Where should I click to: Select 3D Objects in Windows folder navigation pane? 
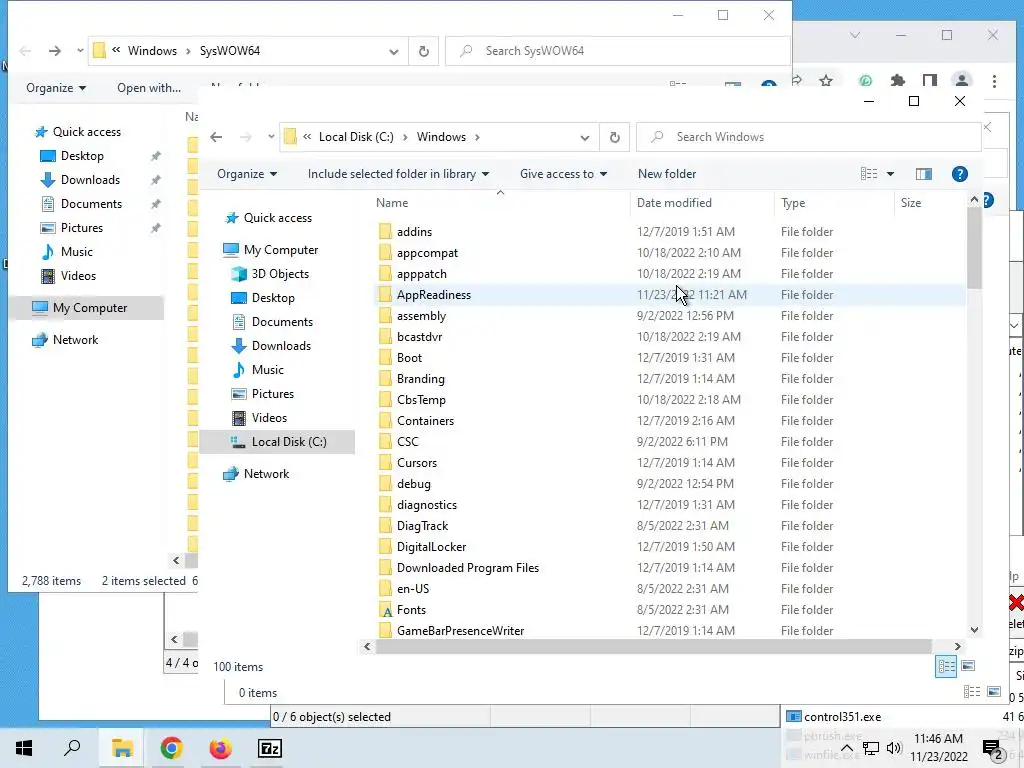coord(280,274)
